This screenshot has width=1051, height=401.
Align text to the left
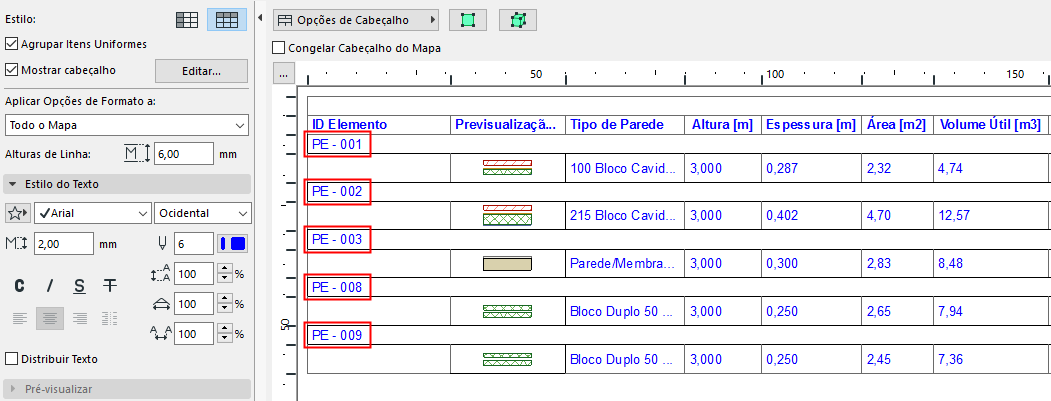20,318
